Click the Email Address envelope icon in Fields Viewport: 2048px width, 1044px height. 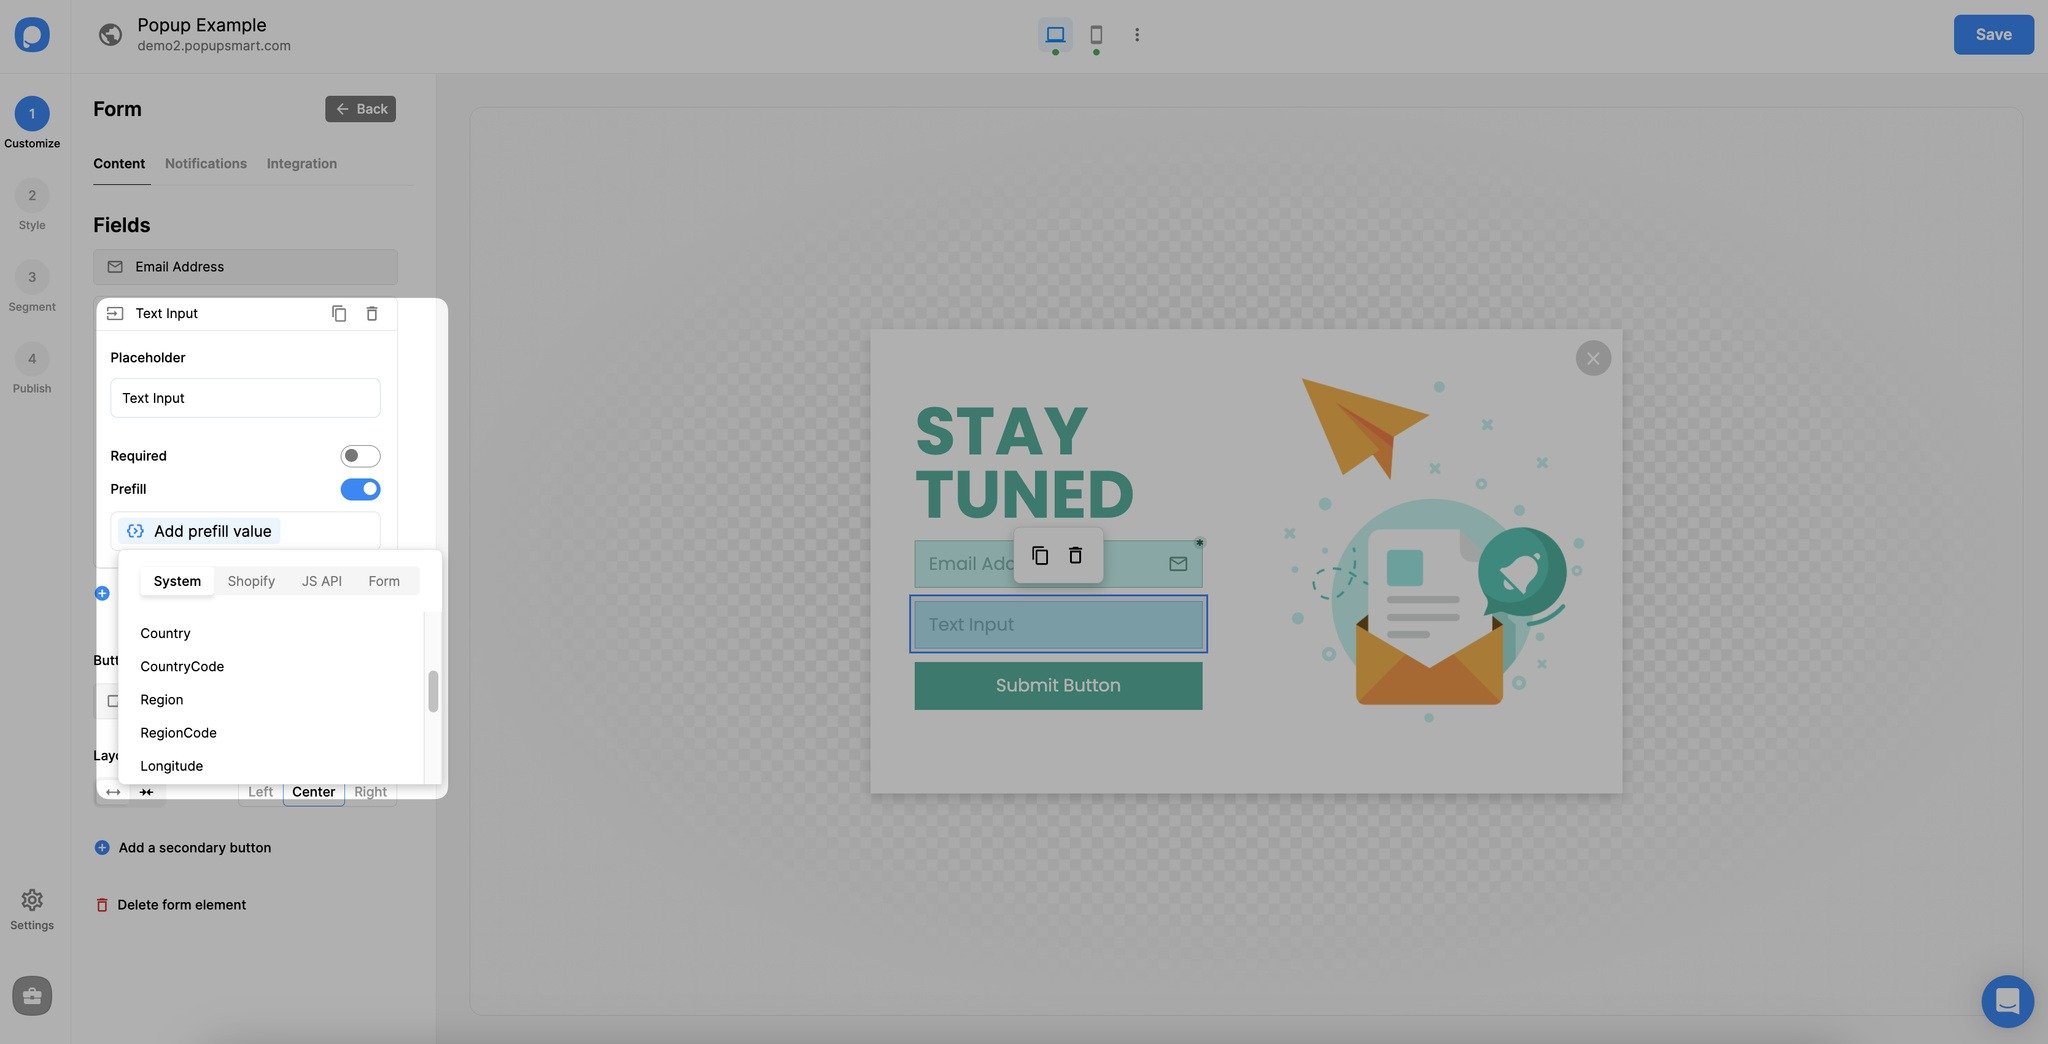pos(115,267)
